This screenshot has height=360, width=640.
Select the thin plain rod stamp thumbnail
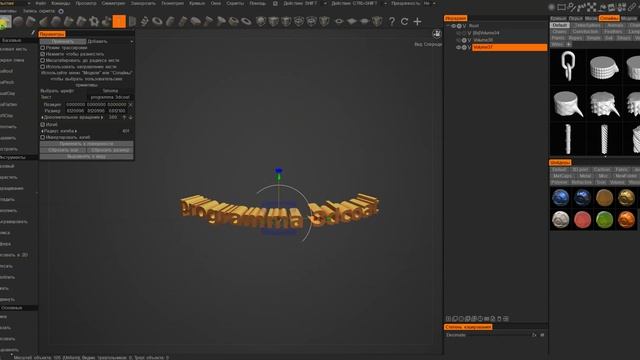[568, 139]
